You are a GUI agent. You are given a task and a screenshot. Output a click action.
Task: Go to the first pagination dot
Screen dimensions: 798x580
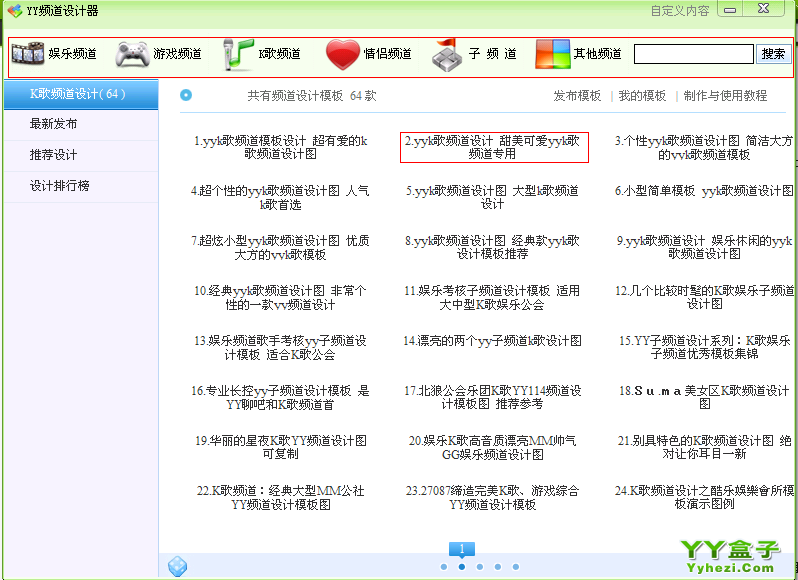click(x=444, y=567)
